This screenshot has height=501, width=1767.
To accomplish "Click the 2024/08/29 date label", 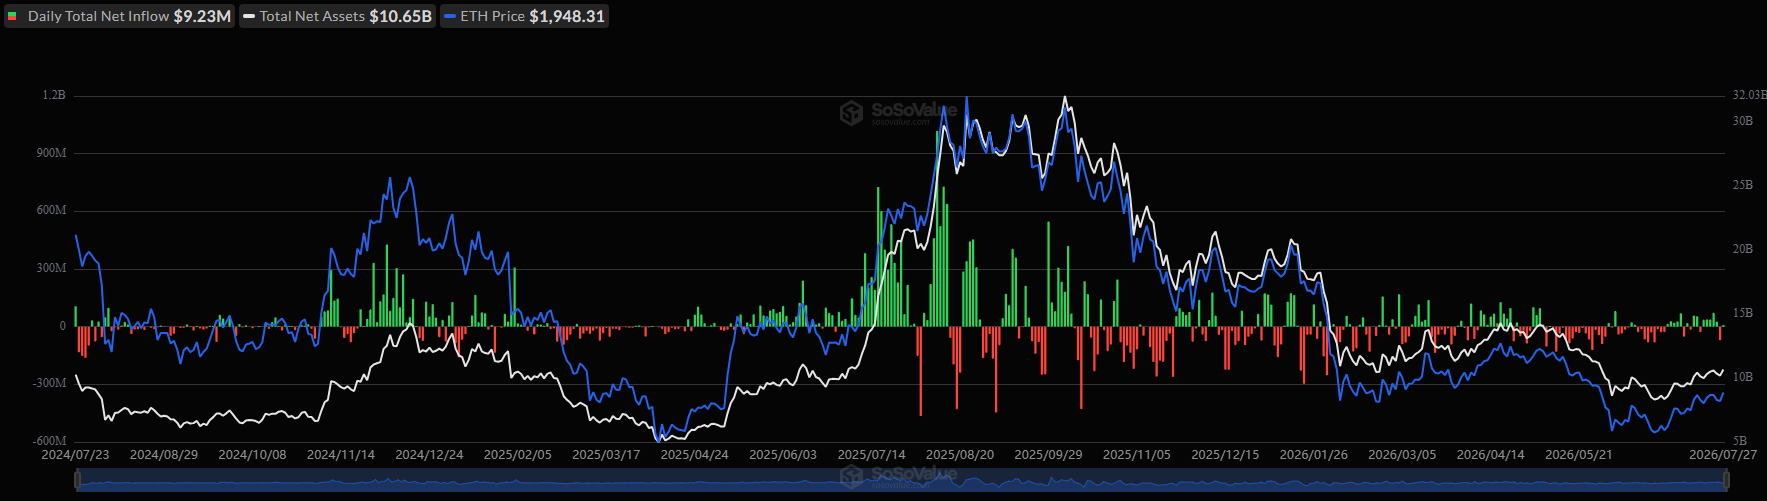I will tap(164, 454).
